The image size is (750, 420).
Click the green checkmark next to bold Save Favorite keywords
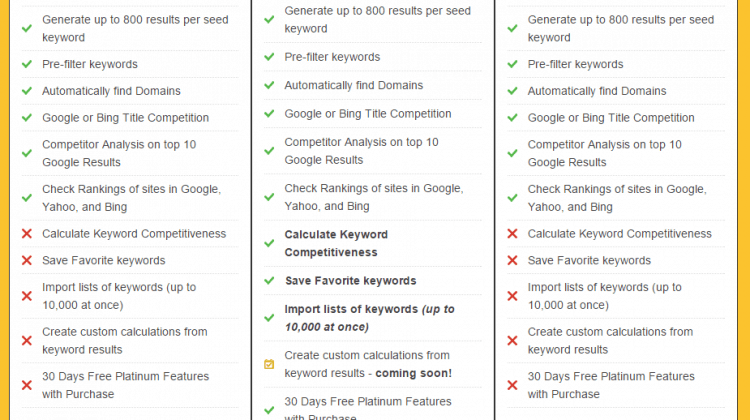pos(269,280)
